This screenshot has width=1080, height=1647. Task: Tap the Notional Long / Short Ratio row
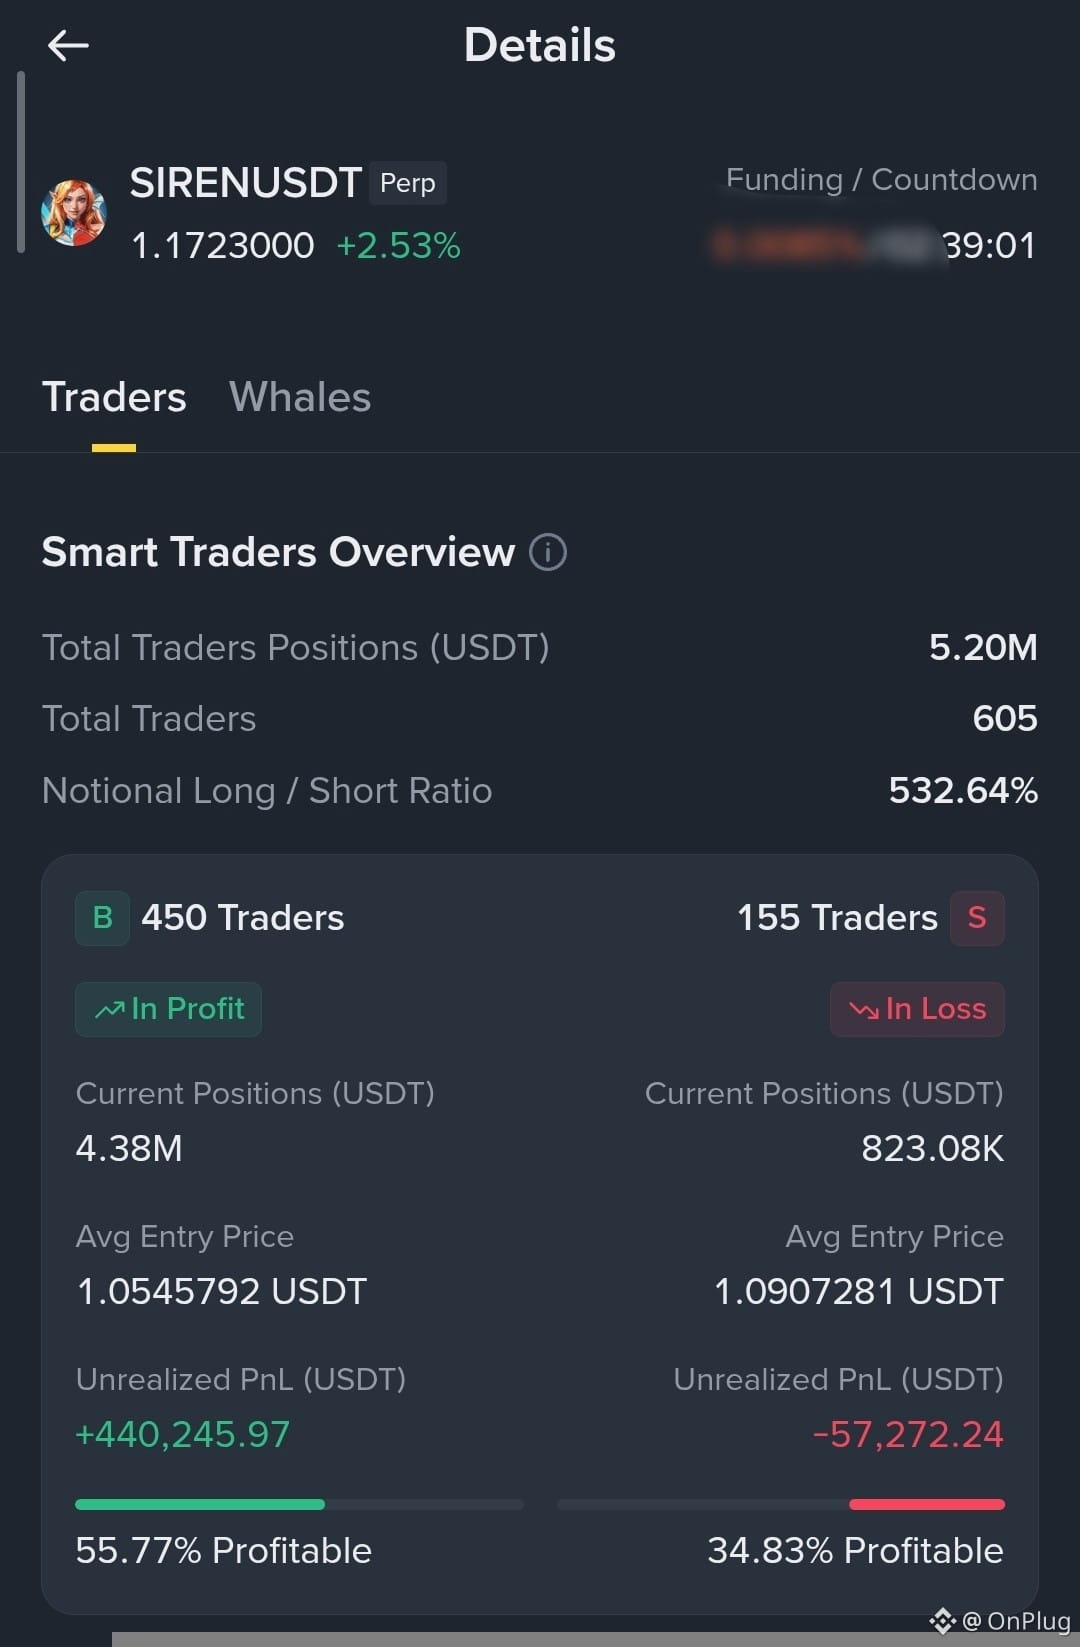tap(540, 791)
